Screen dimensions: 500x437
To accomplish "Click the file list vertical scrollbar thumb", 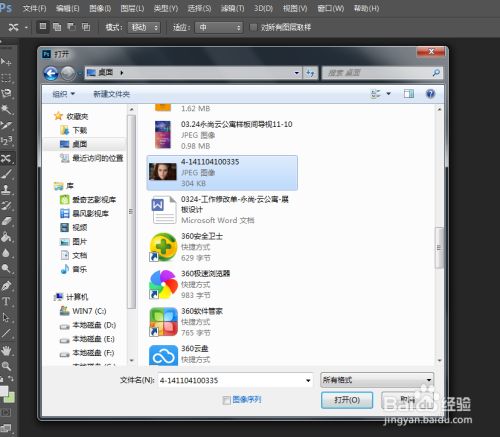I will (x=439, y=248).
